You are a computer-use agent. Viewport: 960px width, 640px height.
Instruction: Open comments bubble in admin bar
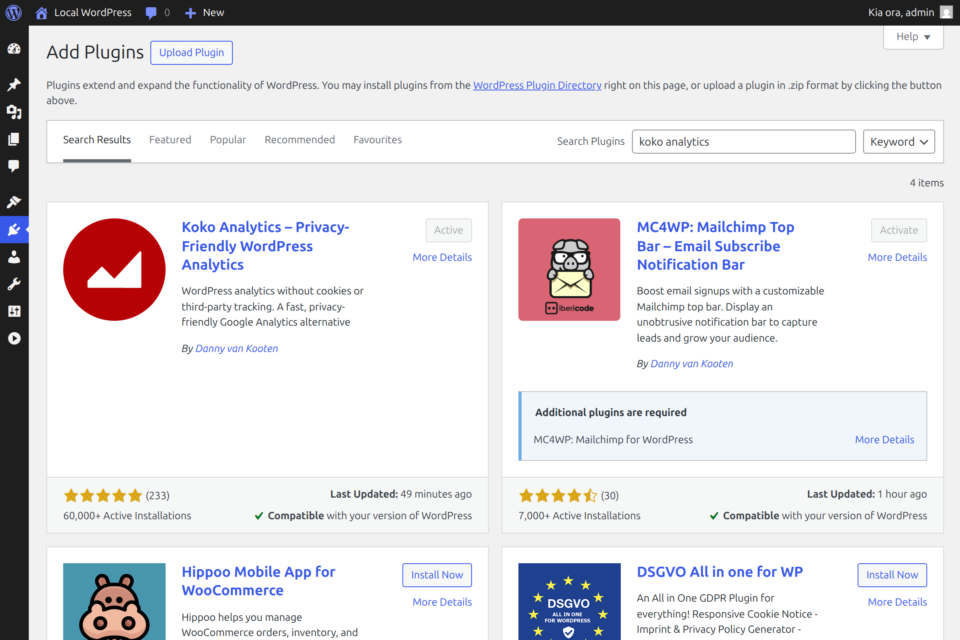[151, 13]
